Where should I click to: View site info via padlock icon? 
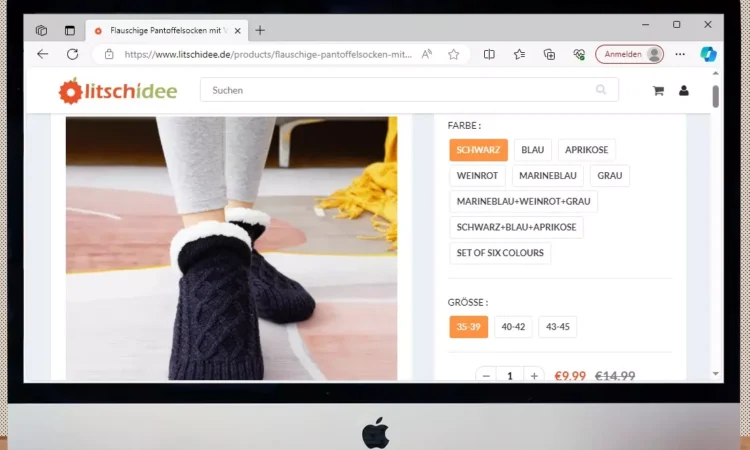click(109, 54)
